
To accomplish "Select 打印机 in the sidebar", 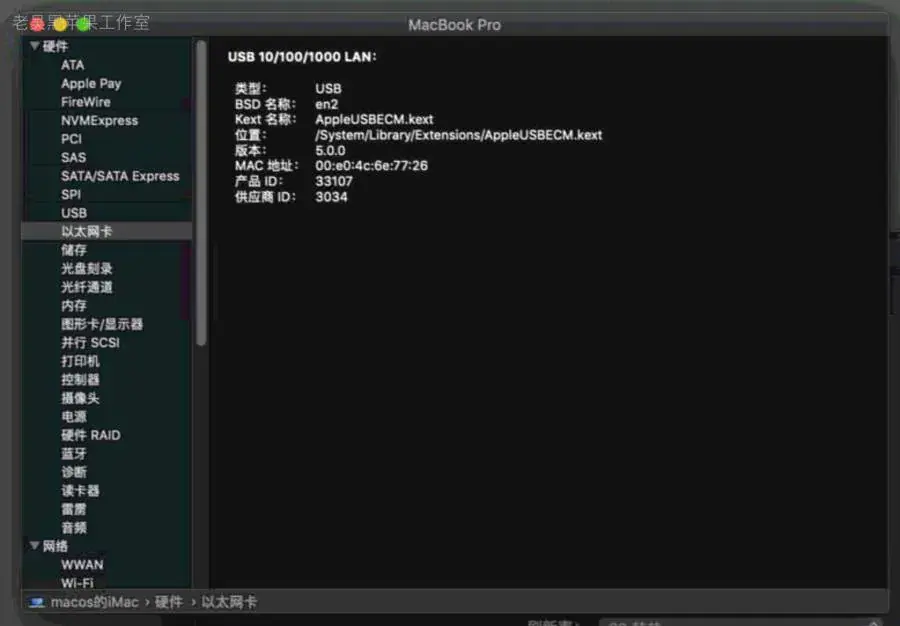I will pyautogui.click(x=80, y=361).
